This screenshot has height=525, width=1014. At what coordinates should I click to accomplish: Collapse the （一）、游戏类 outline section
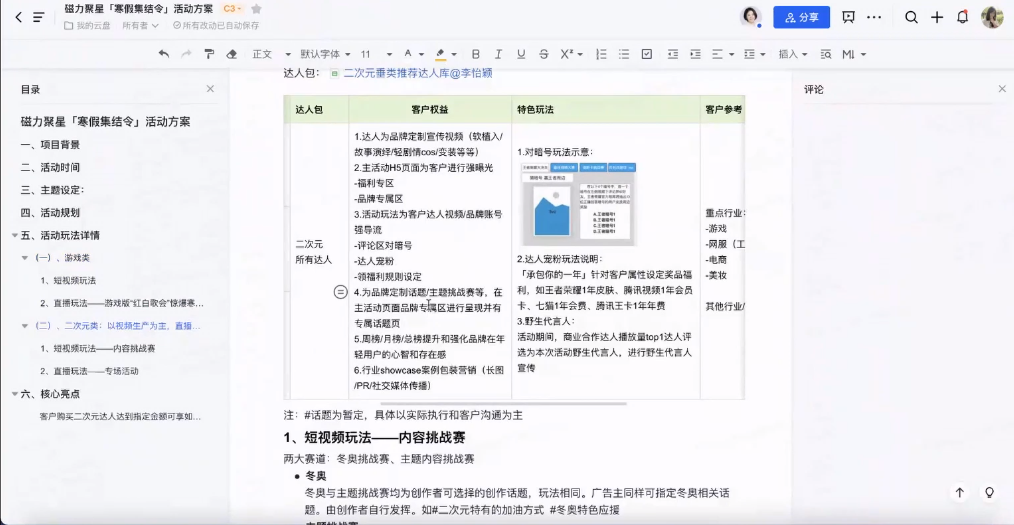click(x=25, y=258)
